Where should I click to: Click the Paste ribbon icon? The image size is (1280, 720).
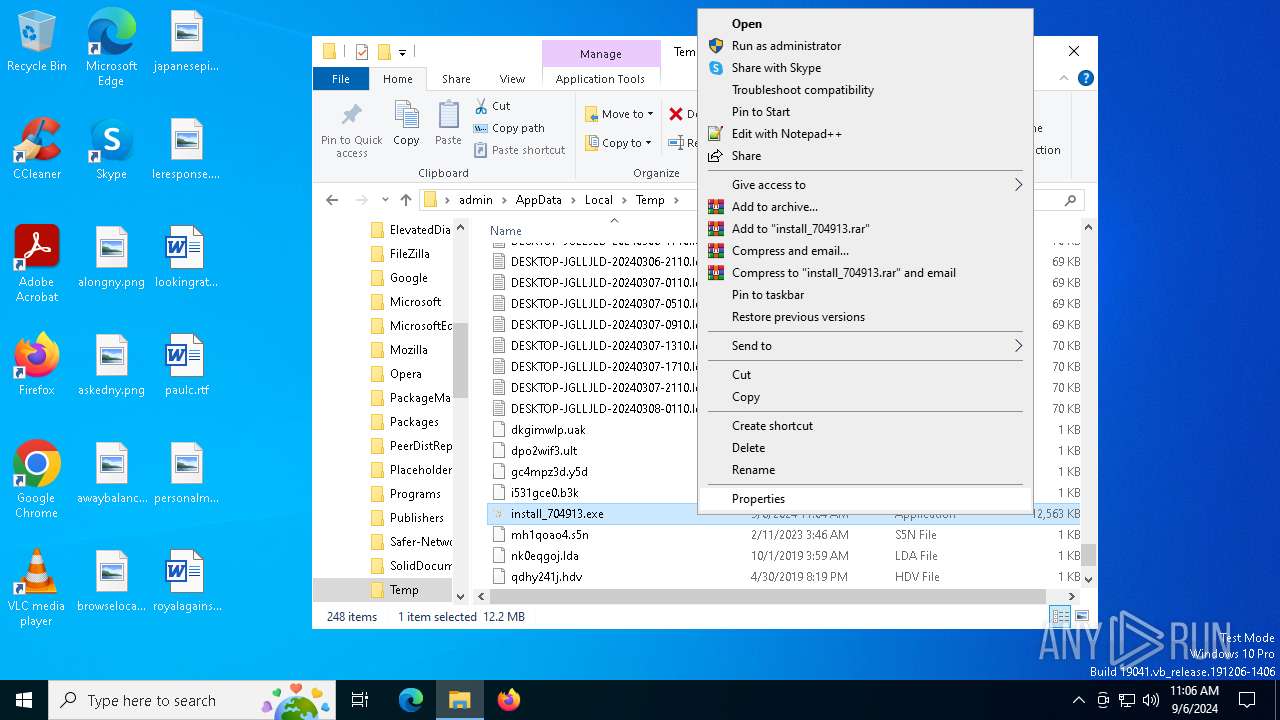point(448,124)
